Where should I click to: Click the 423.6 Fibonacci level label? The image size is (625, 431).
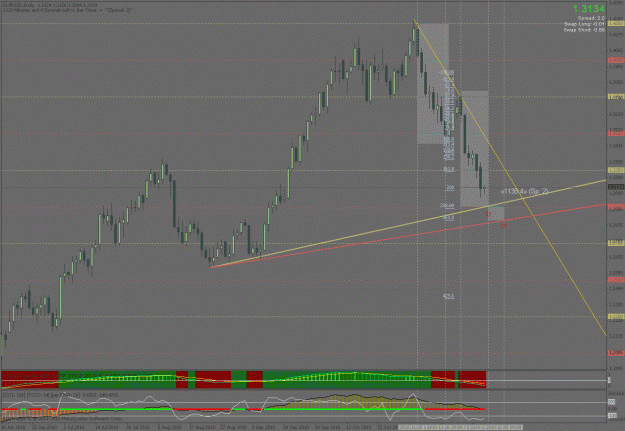tap(448, 297)
